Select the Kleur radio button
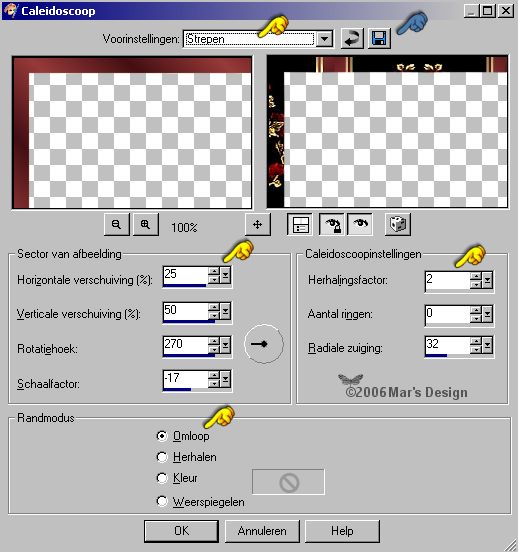This screenshot has height=552, width=518. tap(162, 478)
